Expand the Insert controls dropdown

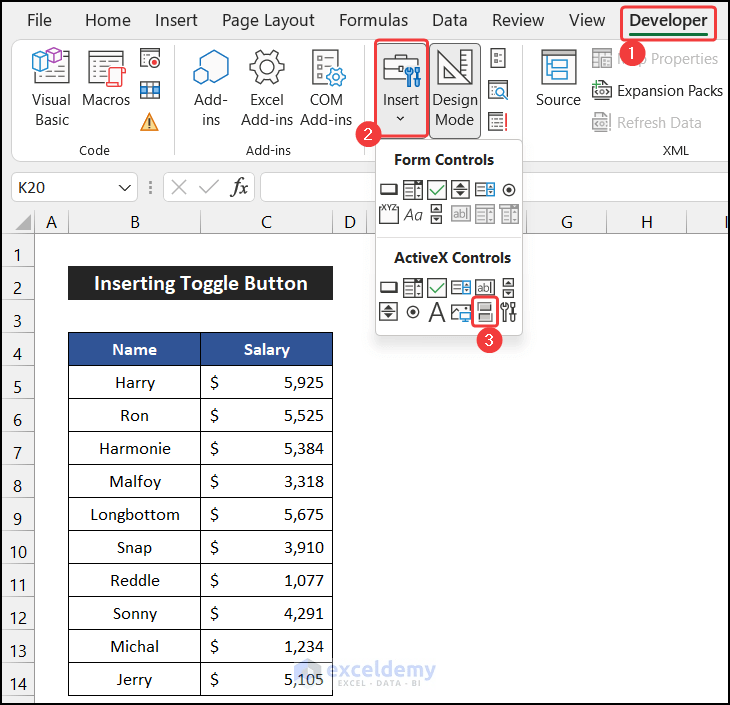pos(401,89)
